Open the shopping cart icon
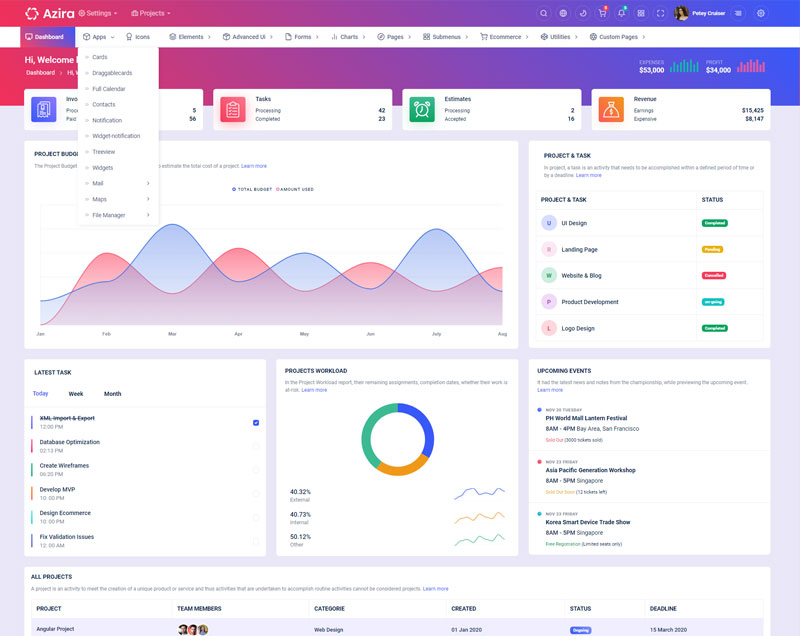The width and height of the screenshot is (800, 636). 602,13
